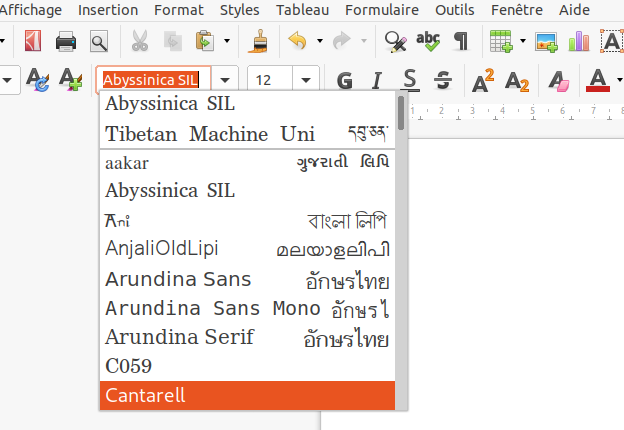Insert a table using grid icon
Screen dimensions: 624x430
pyautogui.click(x=501, y=41)
